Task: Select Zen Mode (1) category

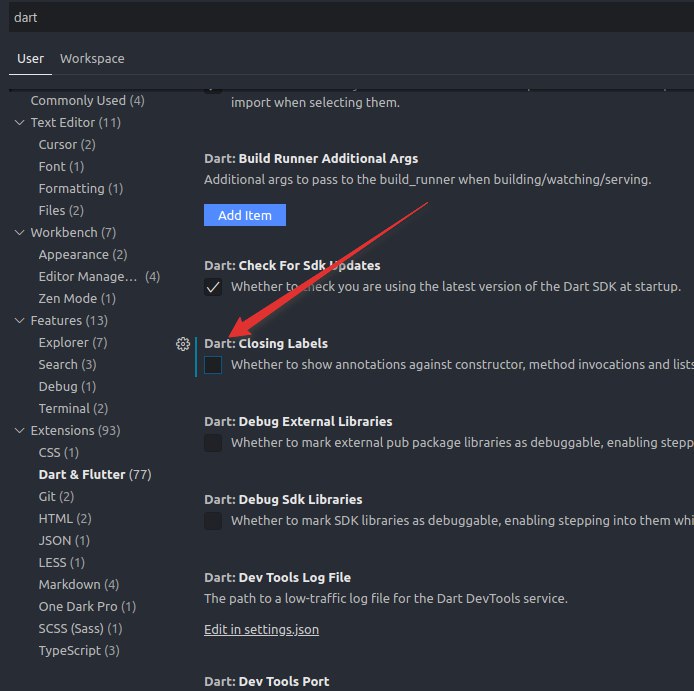Action: tap(77, 299)
